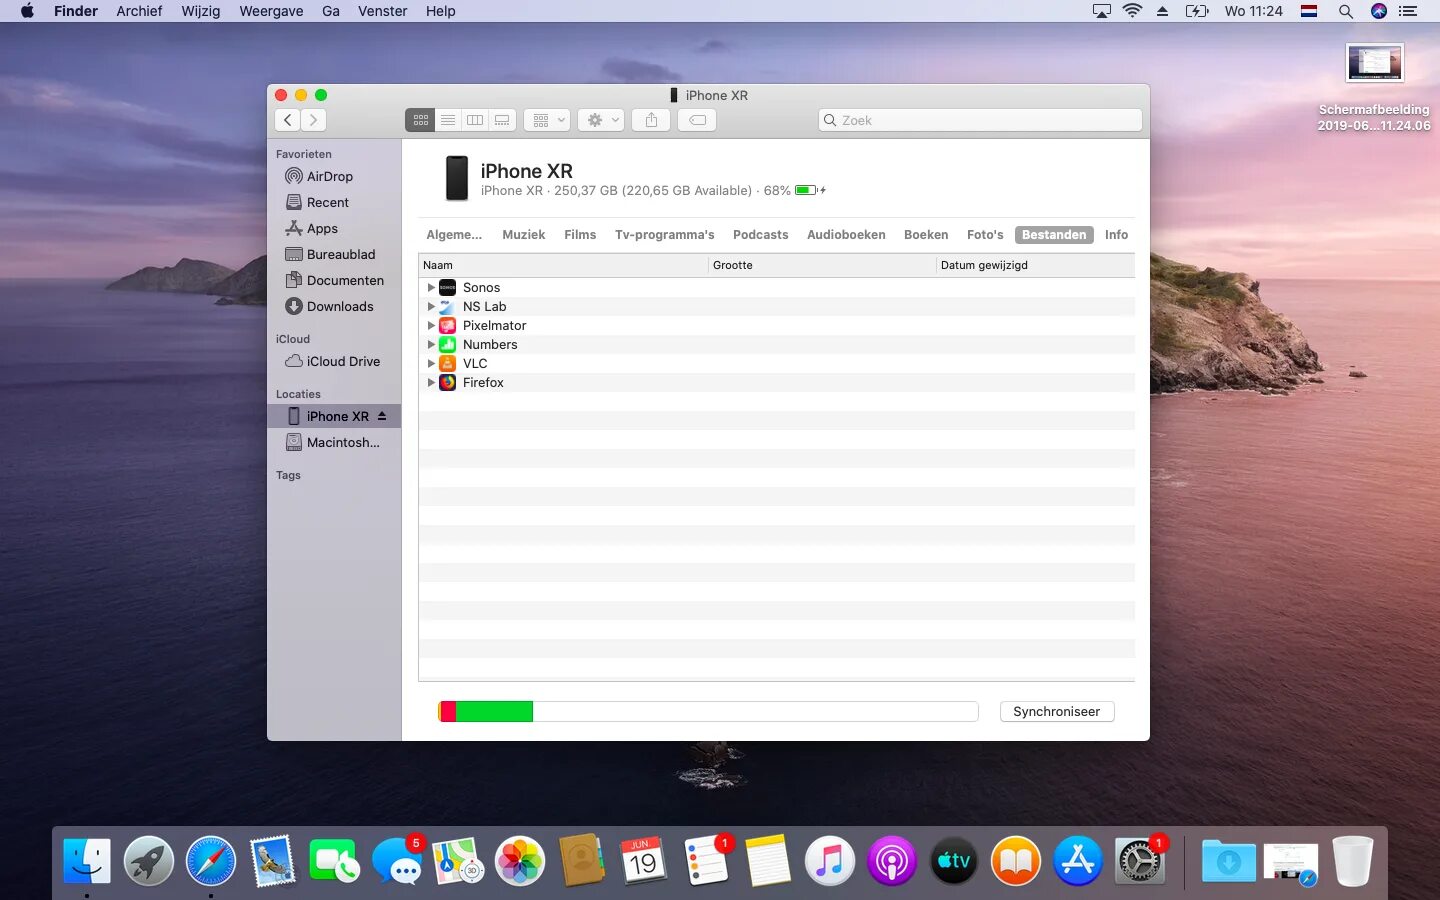This screenshot has height=900, width=1440.
Task: Switch to the Boeken tab
Action: (x=926, y=235)
